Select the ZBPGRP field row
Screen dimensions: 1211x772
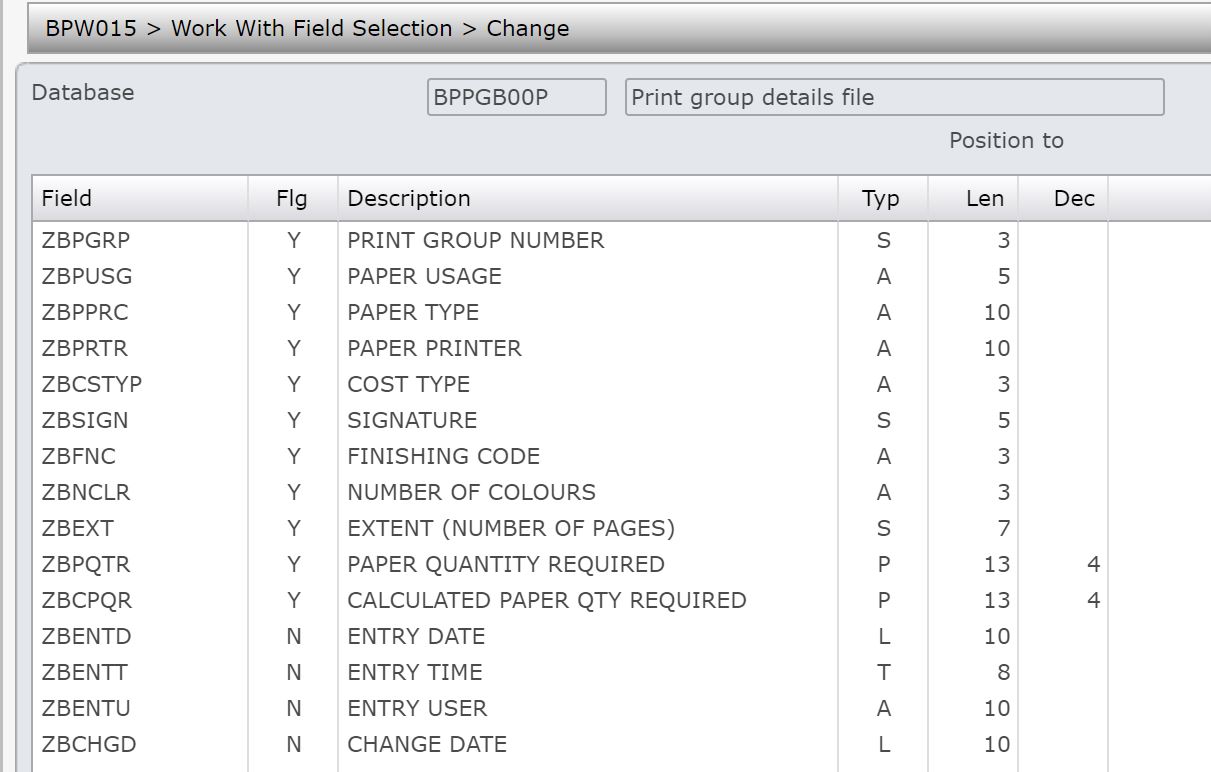coord(622,240)
